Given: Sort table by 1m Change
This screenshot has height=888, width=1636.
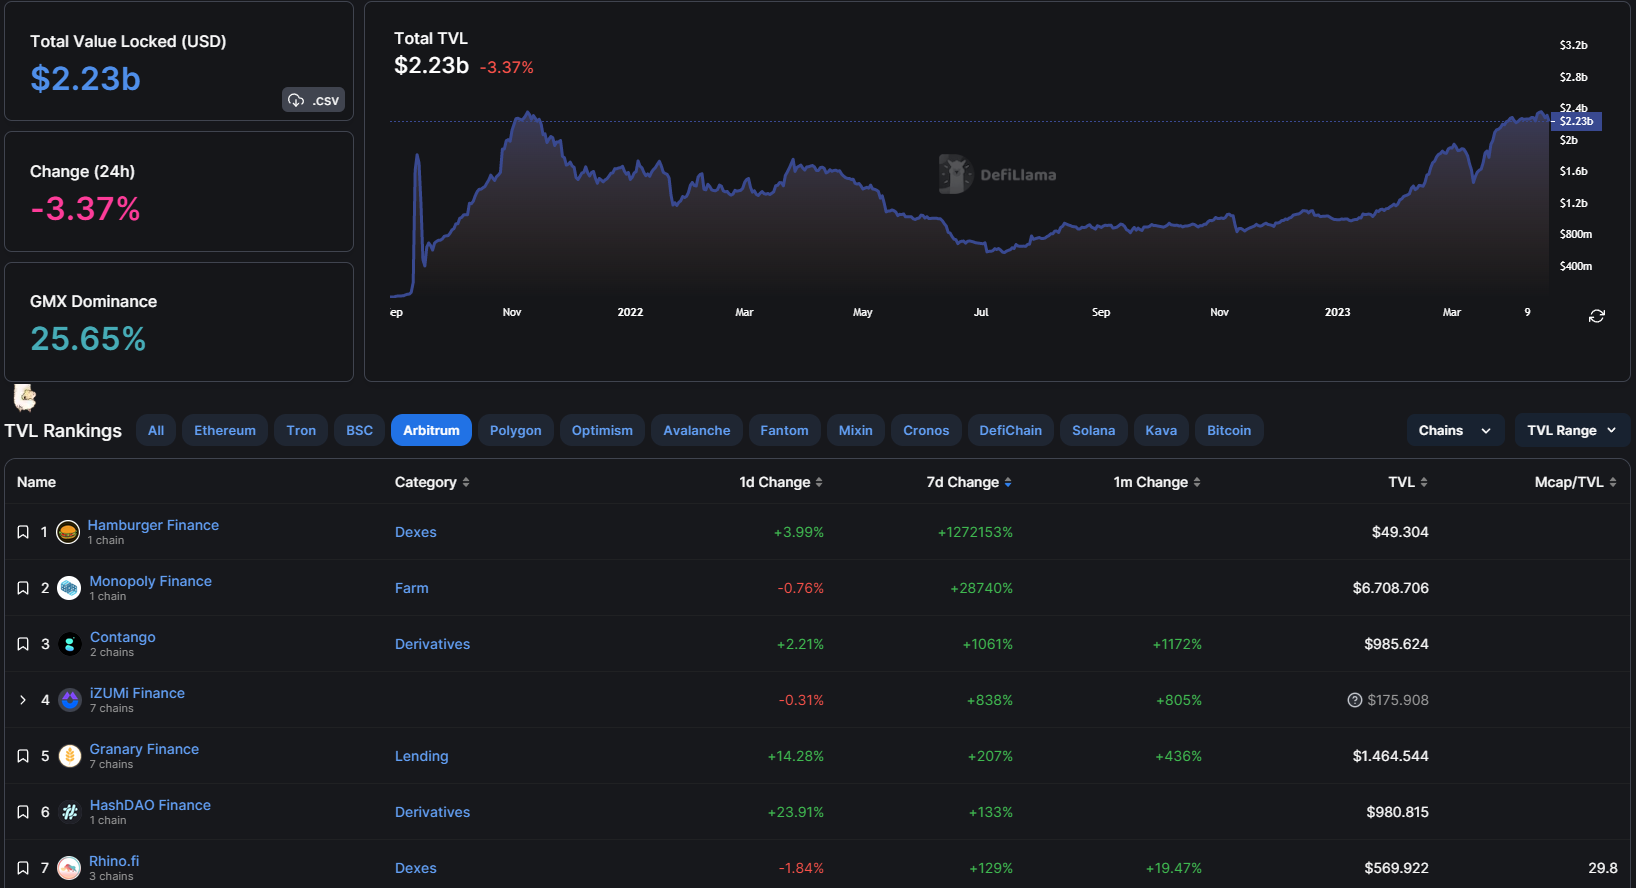Looking at the screenshot, I should coord(1157,482).
